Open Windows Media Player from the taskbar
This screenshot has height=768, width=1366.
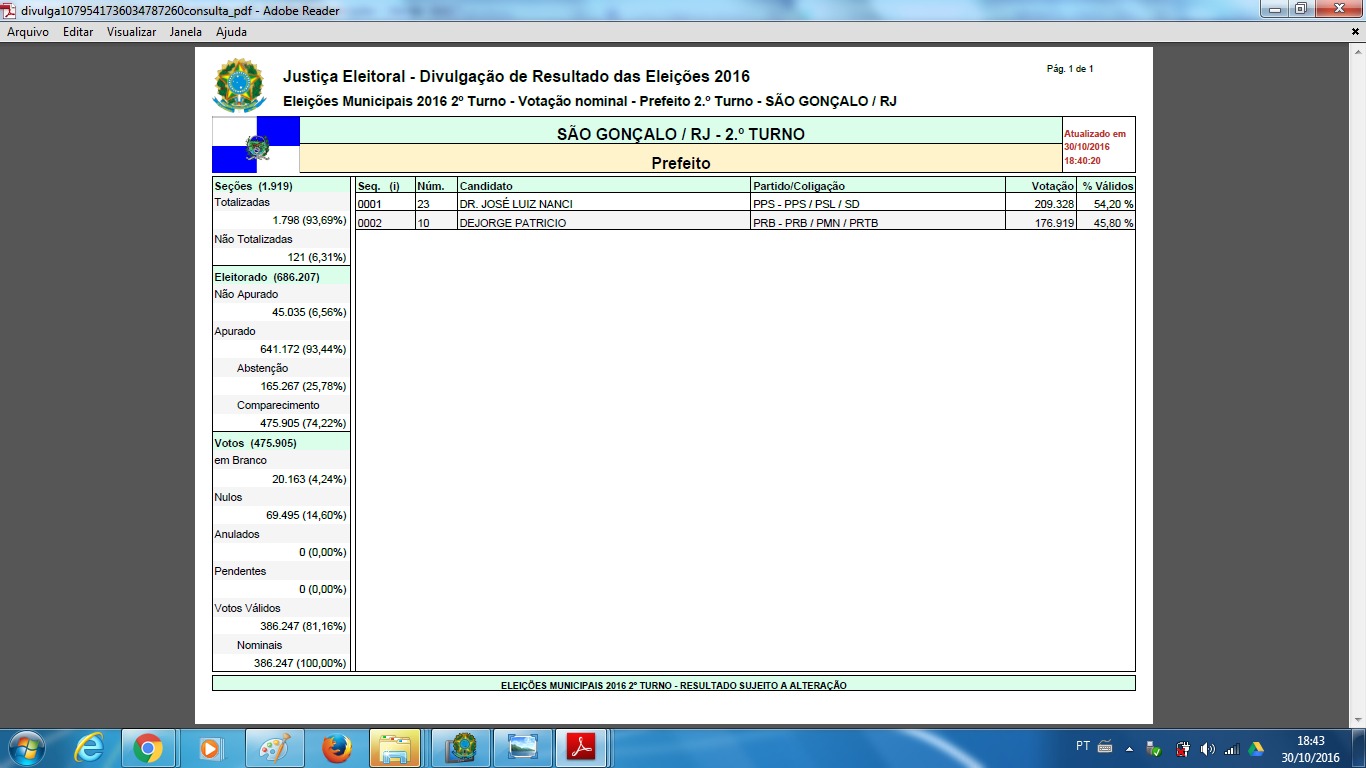click(x=210, y=748)
